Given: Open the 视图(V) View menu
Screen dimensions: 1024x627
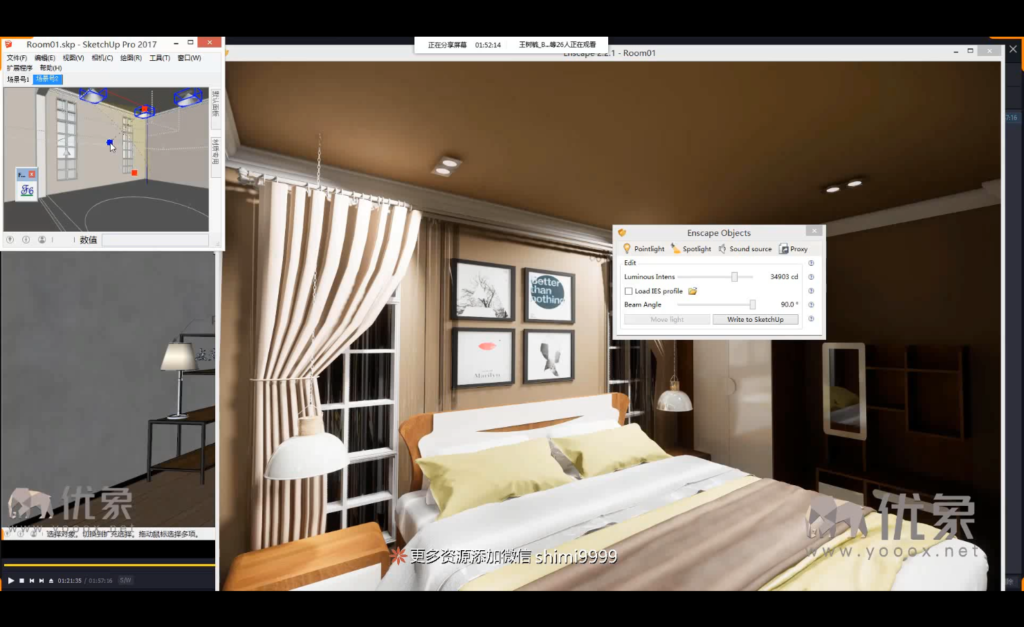Looking at the screenshot, I should point(73,58).
